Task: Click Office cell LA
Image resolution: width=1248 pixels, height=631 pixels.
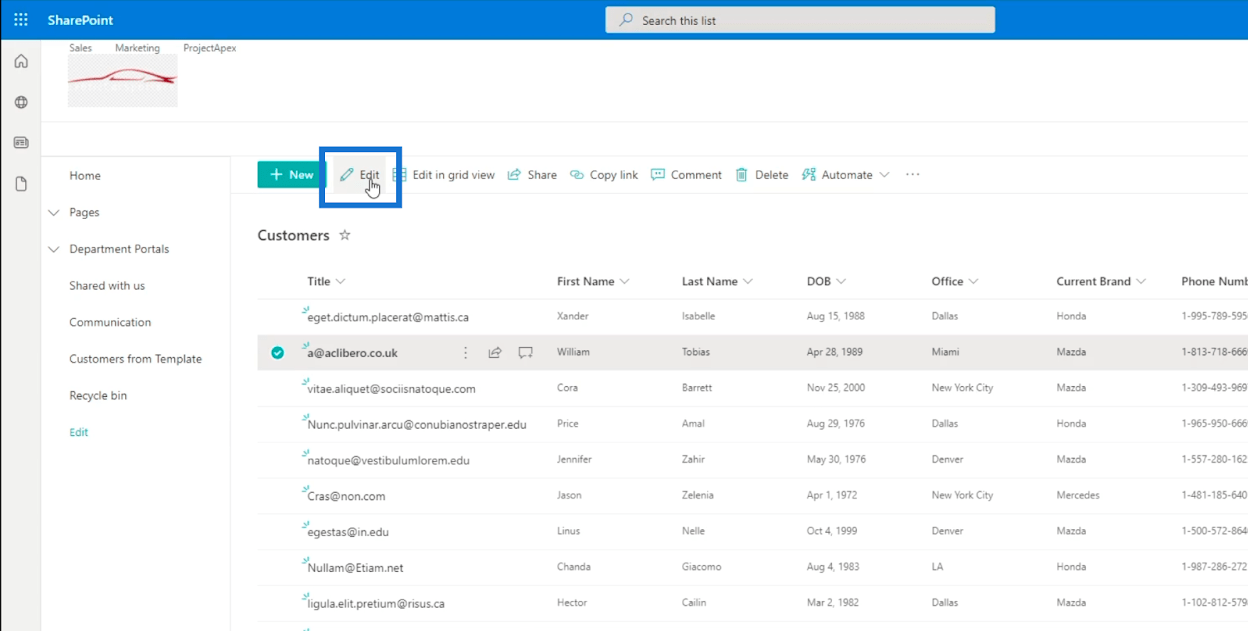Action: point(938,567)
